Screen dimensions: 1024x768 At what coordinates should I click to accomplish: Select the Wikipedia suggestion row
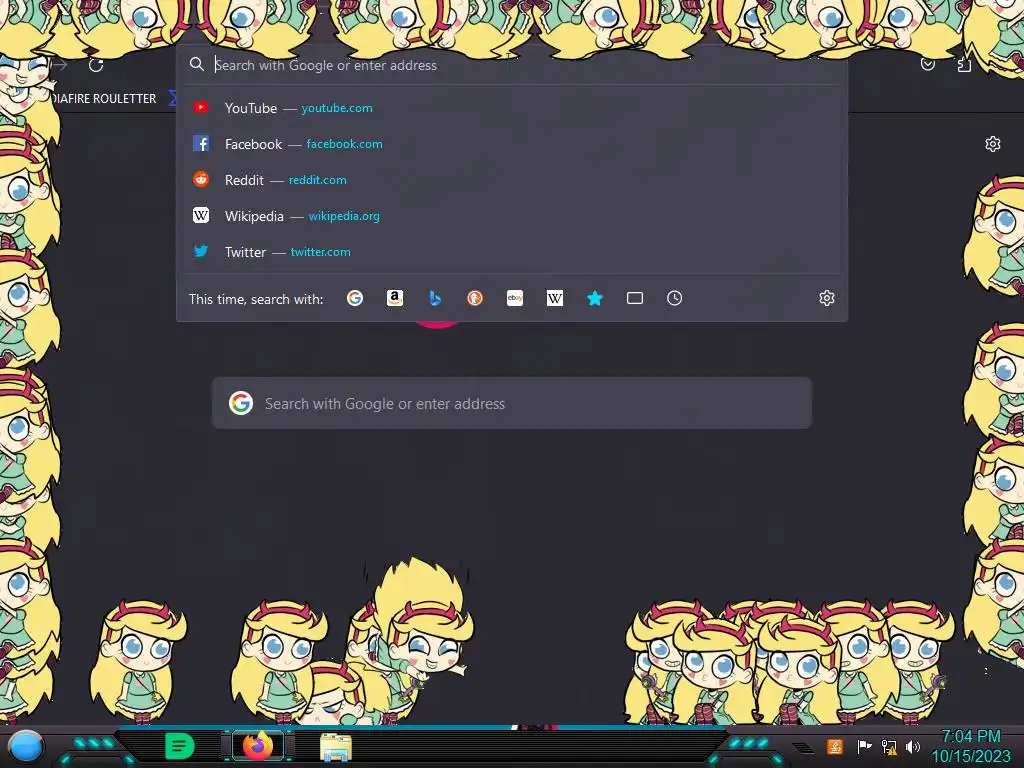(x=512, y=216)
